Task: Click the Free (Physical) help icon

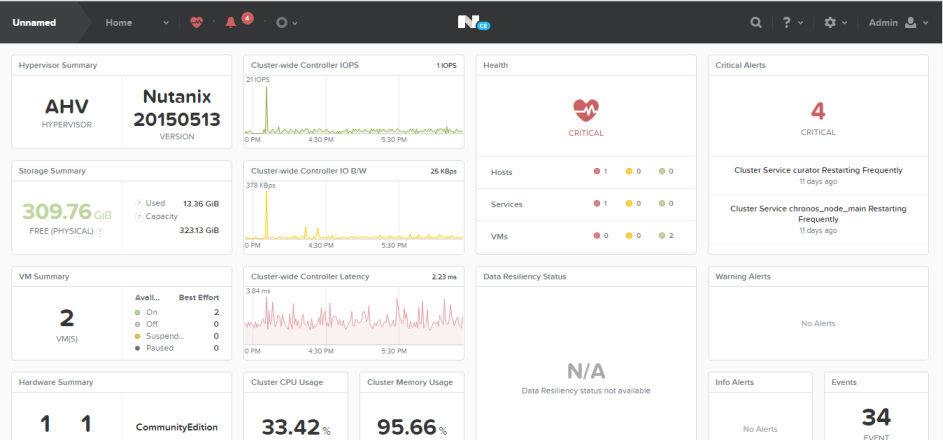Action: [100, 231]
